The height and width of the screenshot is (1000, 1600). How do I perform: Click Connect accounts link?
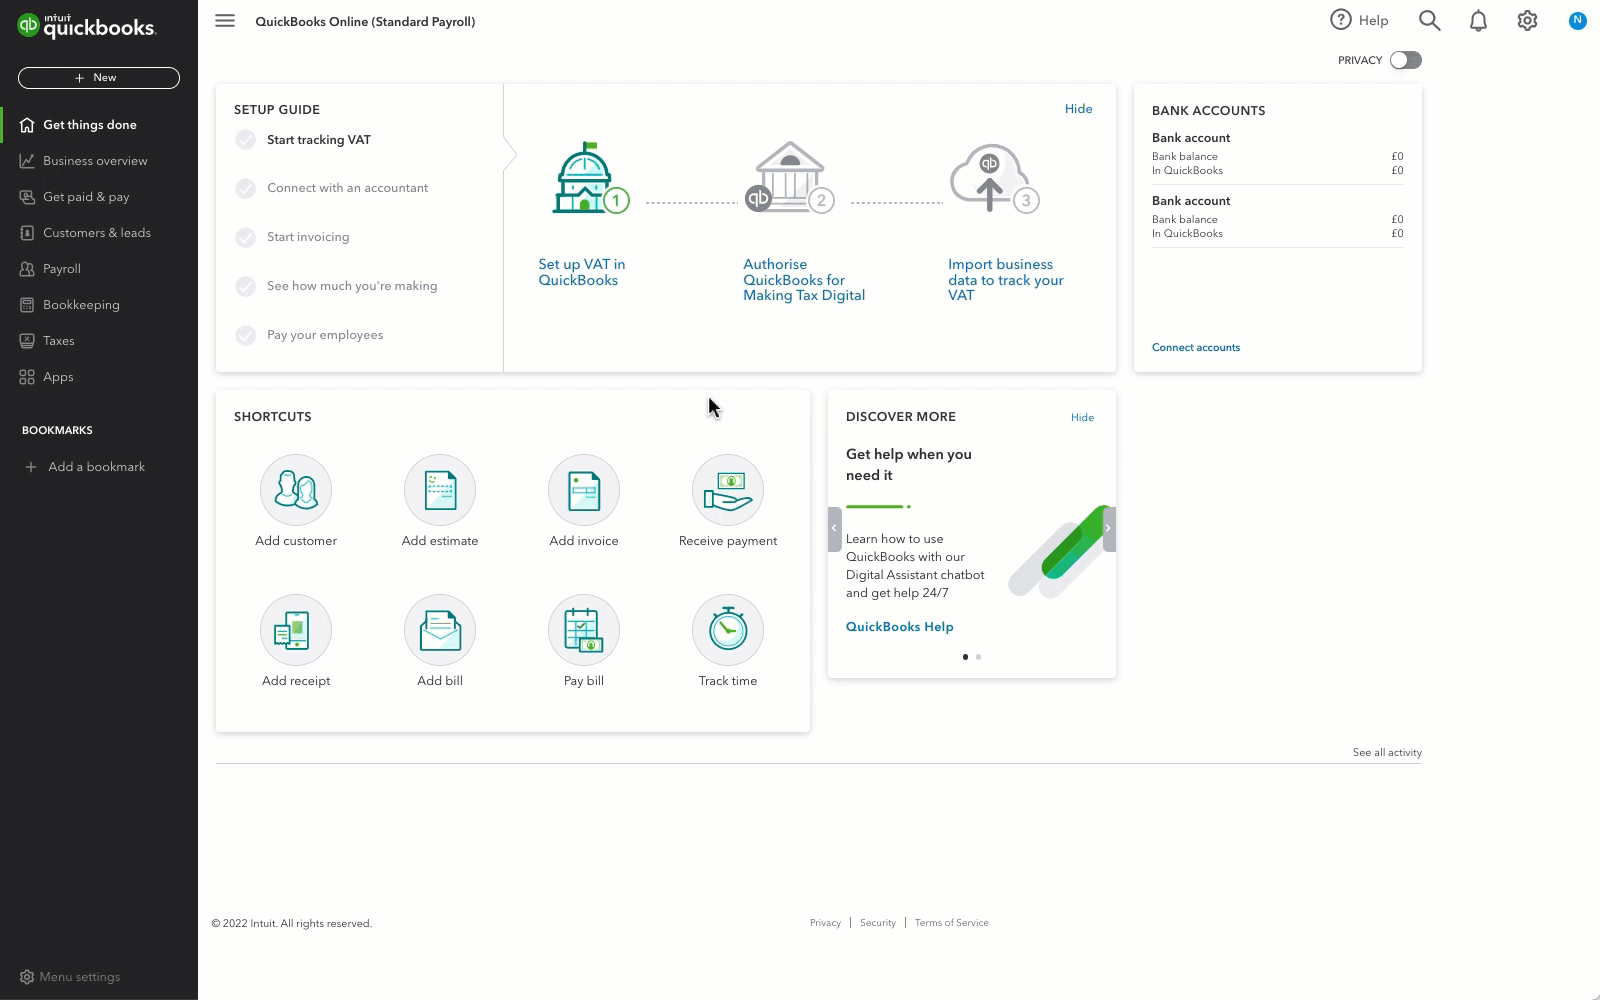click(x=1196, y=347)
